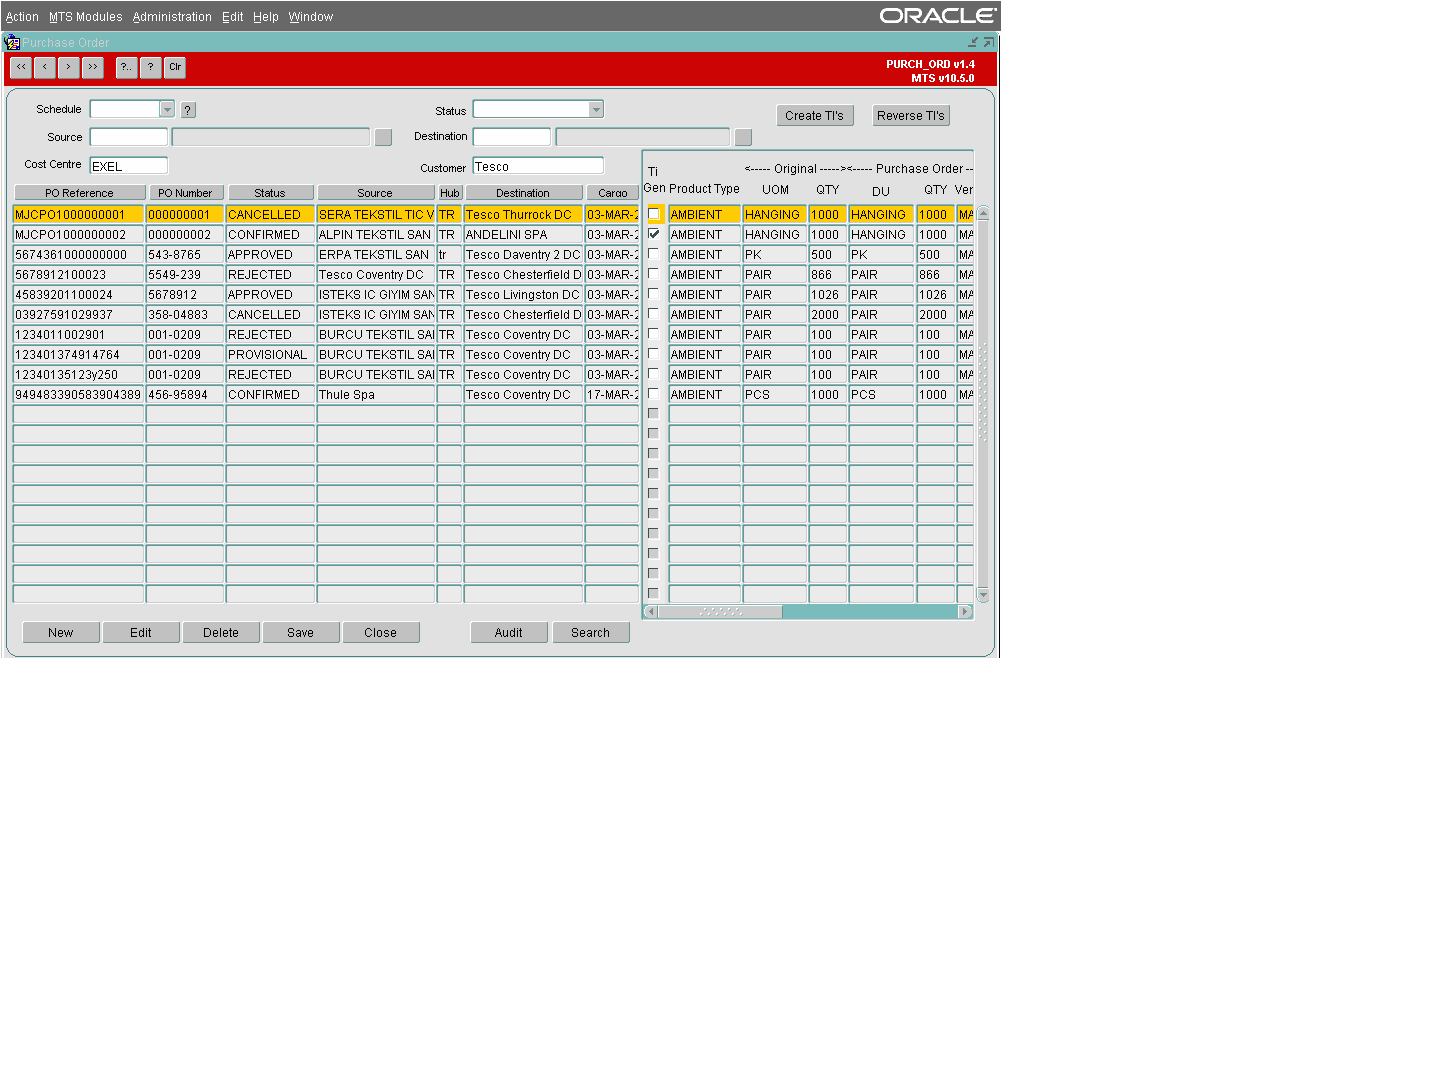Image resolution: width=1433 pixels, height=1074 pixels.
Task: Sort by the PO Number column header
Action: 185,193
